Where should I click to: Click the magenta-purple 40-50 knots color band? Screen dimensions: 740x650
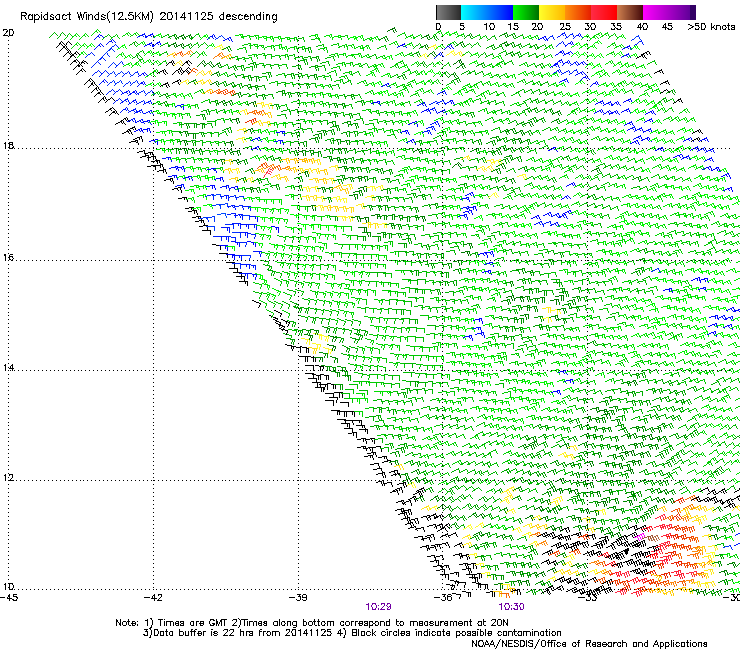click(669, 12)
